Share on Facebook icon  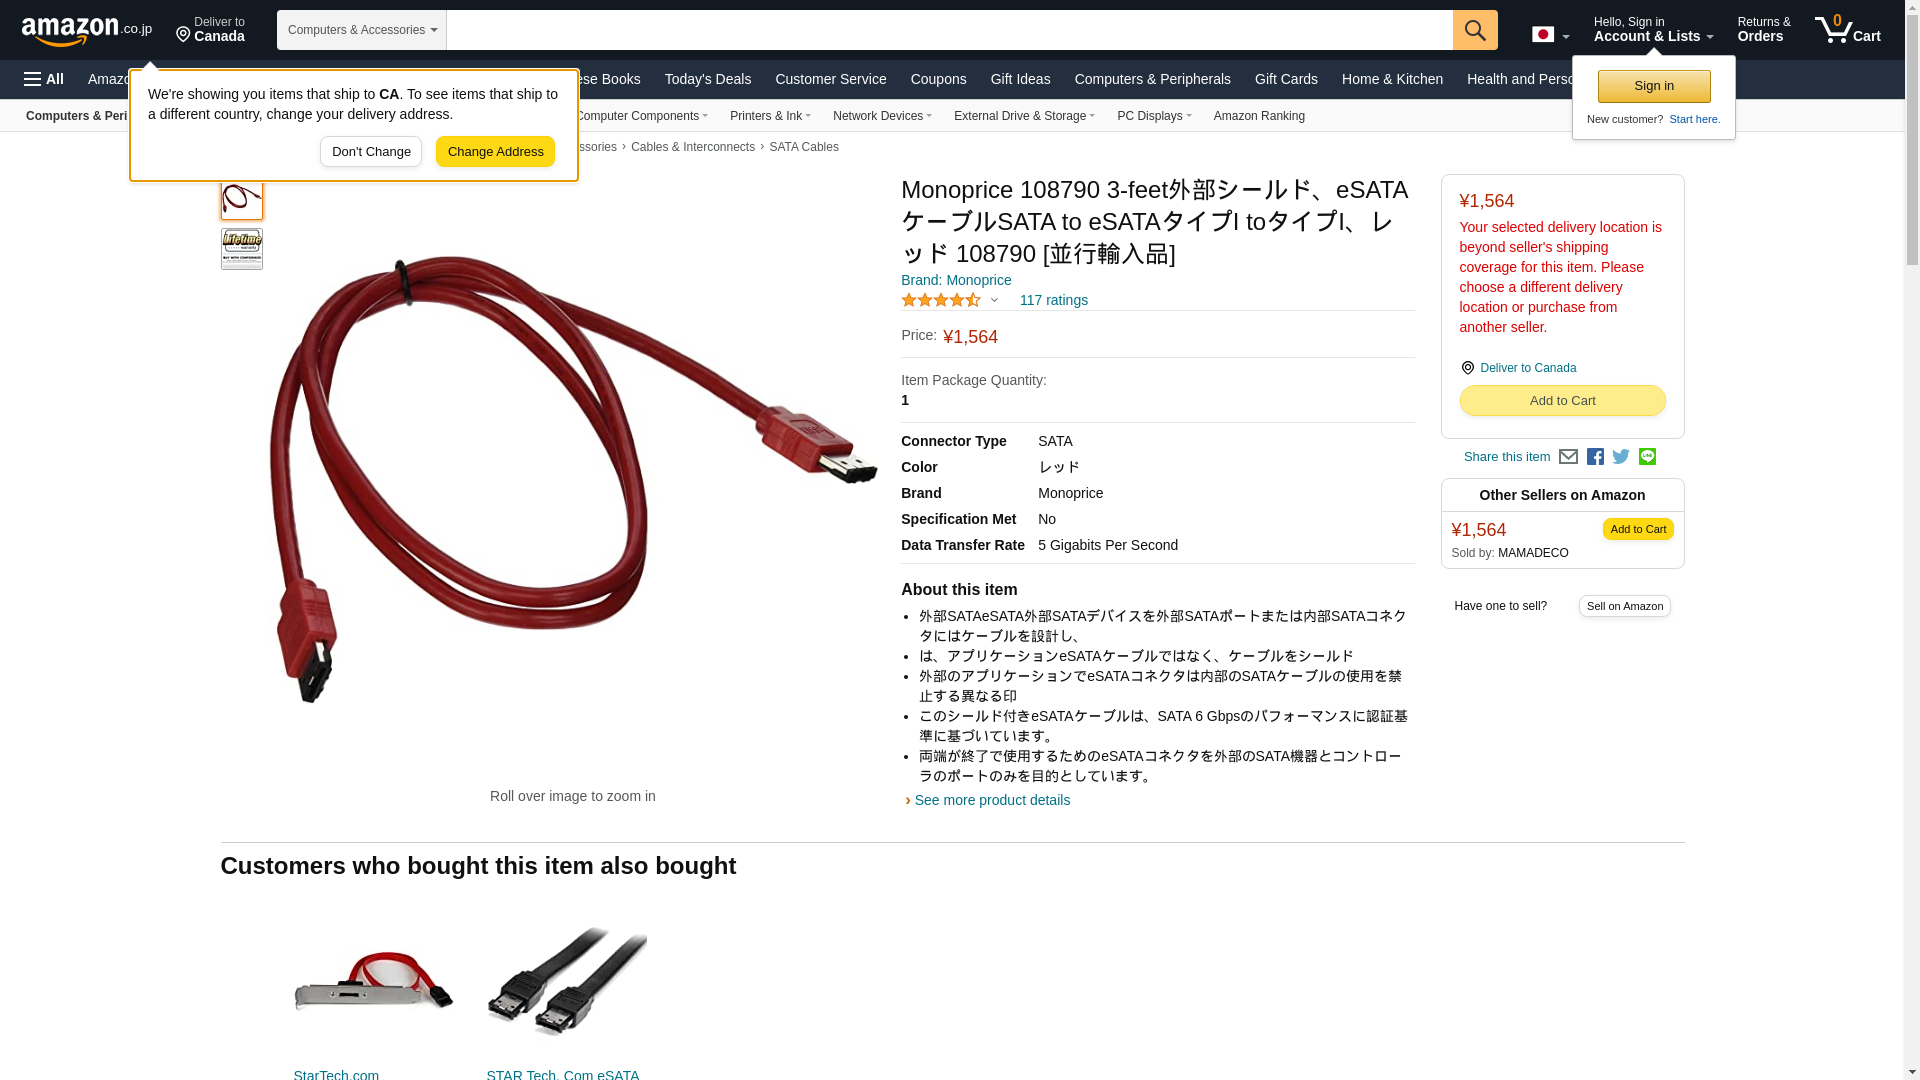click(x=1595, y=457)
